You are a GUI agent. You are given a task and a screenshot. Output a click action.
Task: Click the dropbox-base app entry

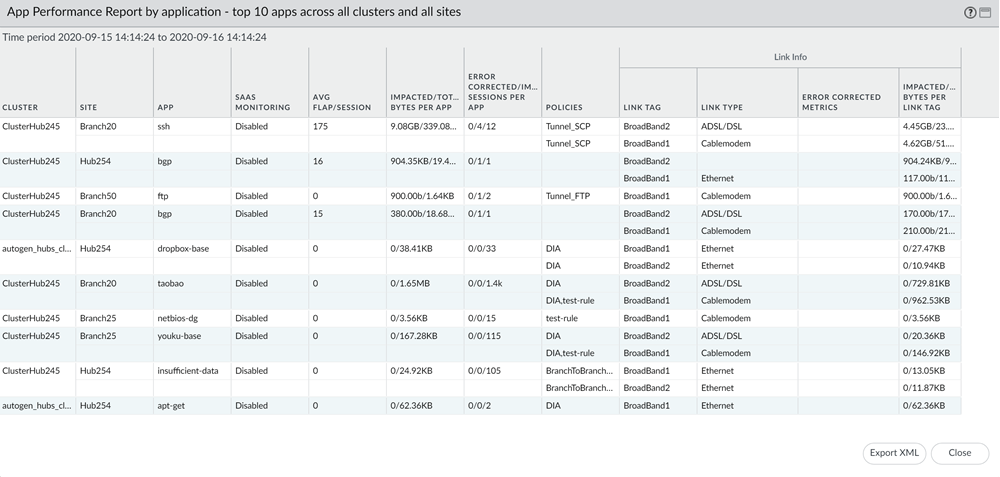point(183,248)
